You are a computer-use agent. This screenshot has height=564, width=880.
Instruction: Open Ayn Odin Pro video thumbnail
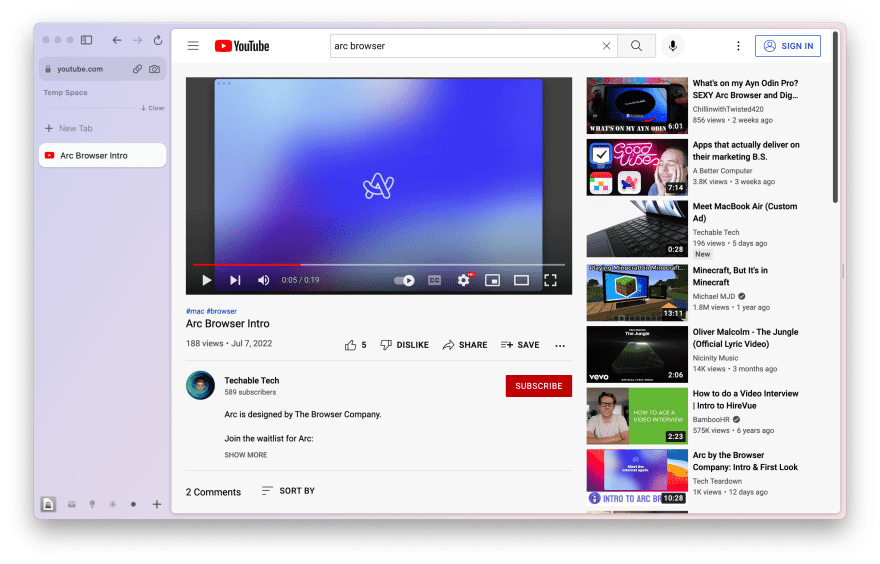[x=637, y=106]
